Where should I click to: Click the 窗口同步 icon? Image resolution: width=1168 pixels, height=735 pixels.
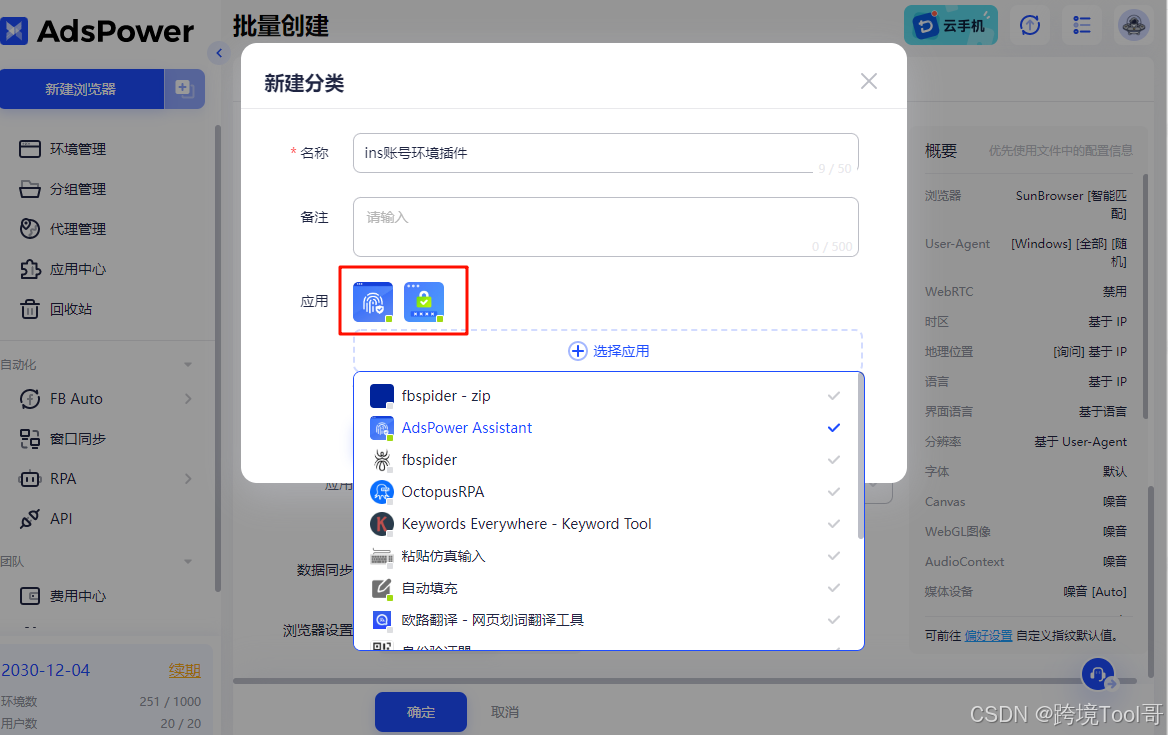coord(30,439)
